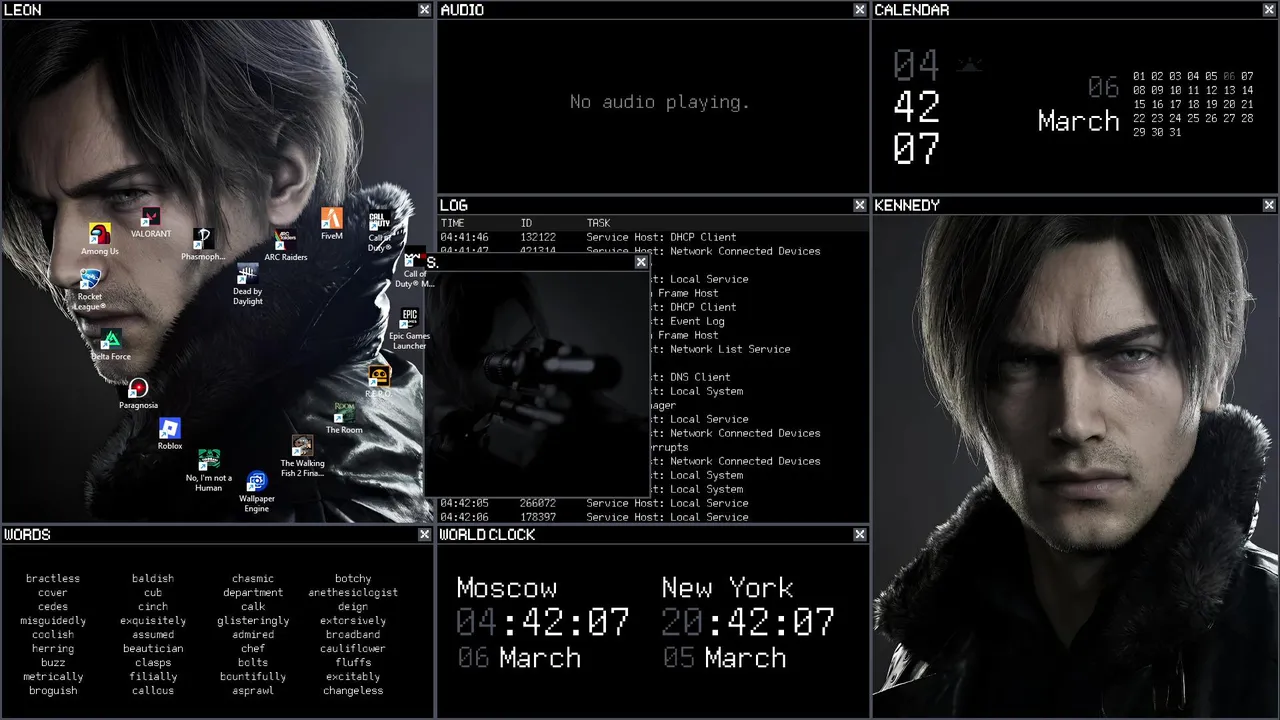1280x720 pixels.
Task: Open the Paragnosia shortcut
Action: pyautogui.click(x=138, y=394)
